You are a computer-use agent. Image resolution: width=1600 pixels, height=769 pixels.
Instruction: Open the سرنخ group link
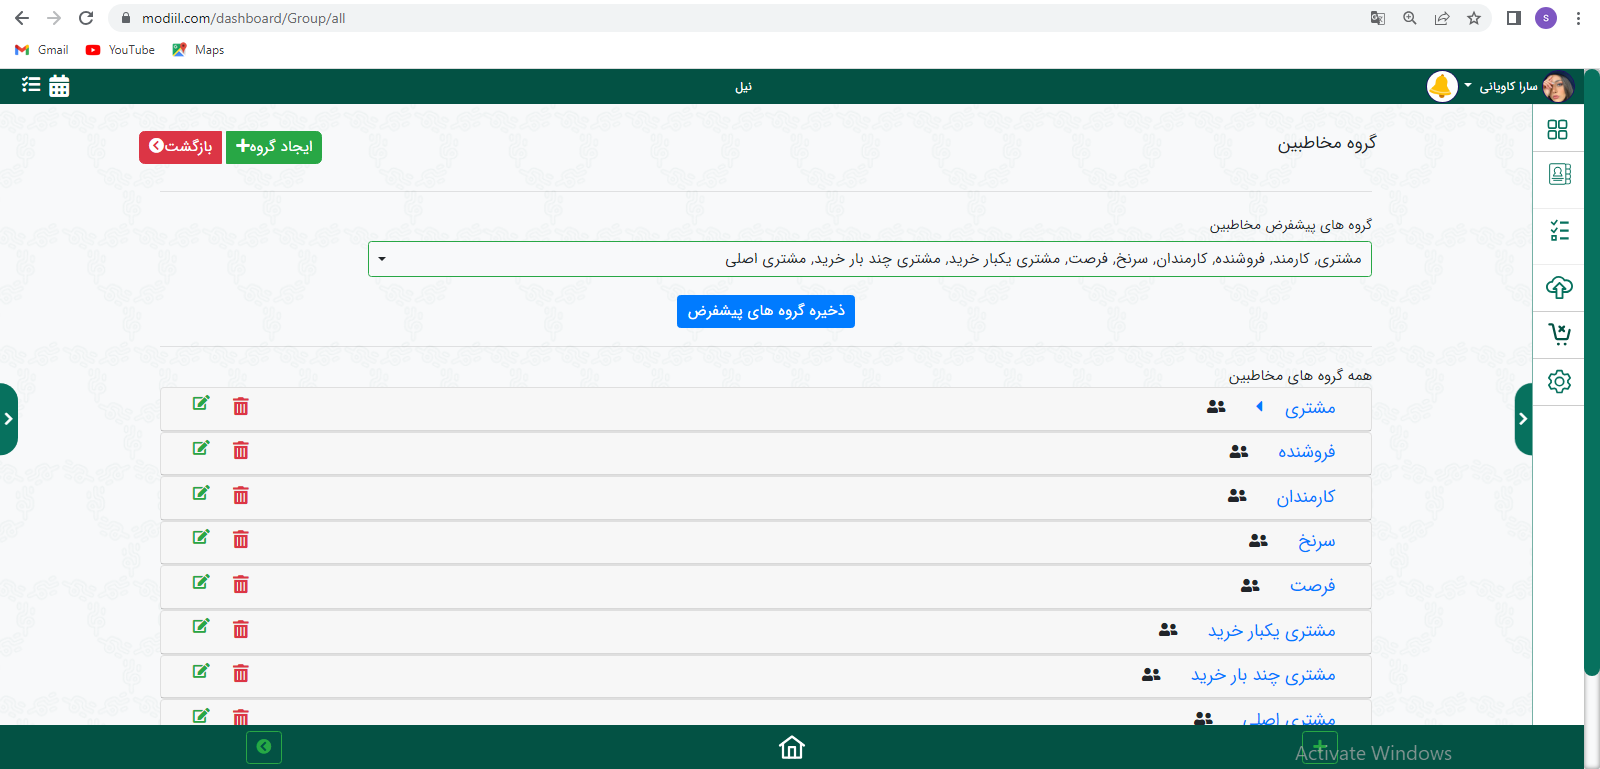[x=1316, y=541]
